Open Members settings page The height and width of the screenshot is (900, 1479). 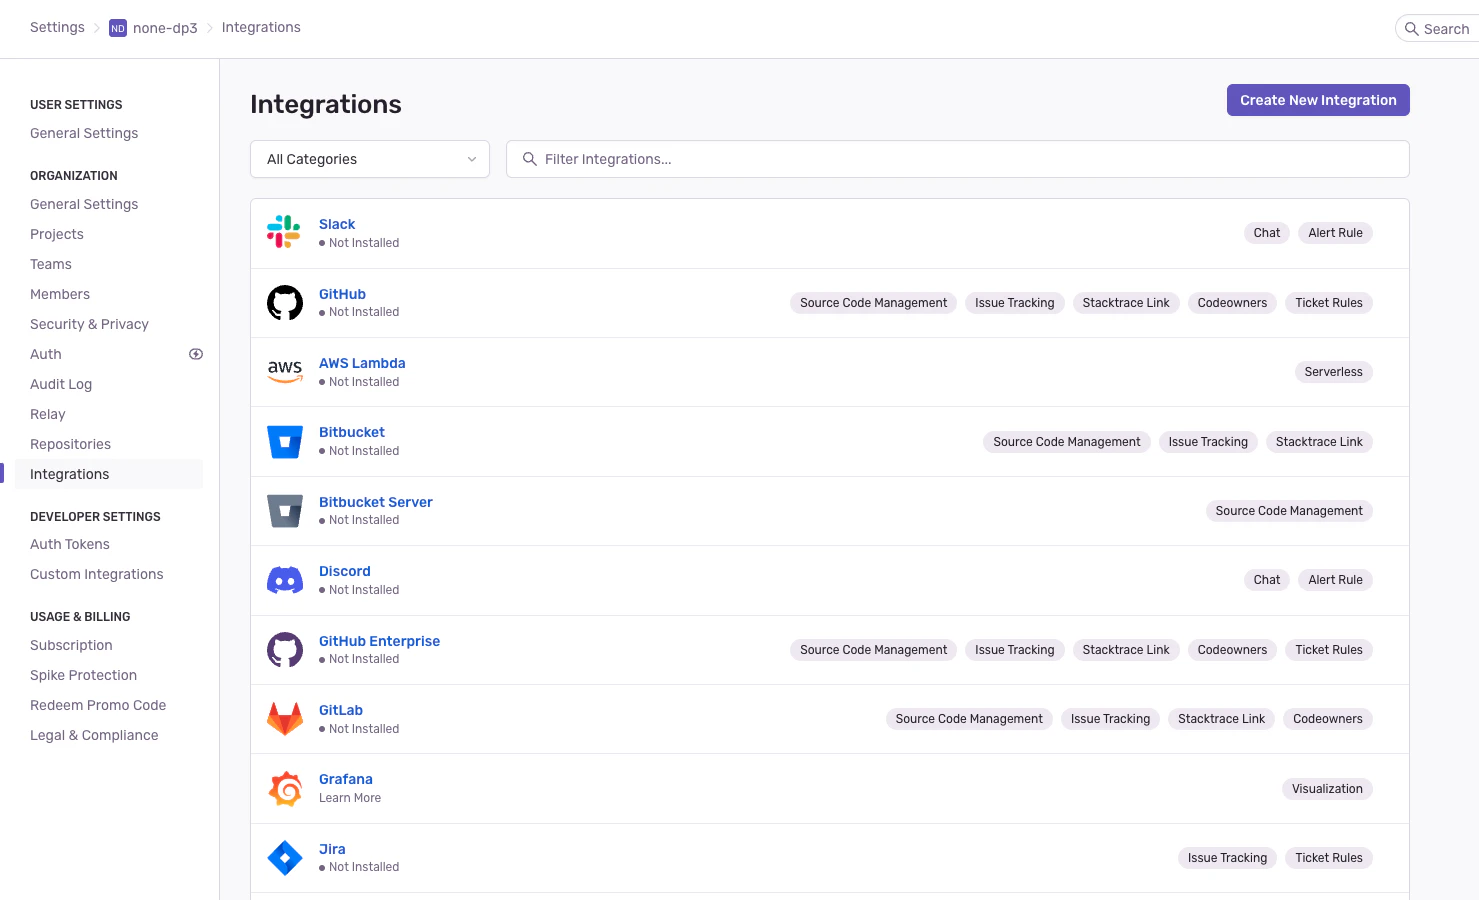tap(60, 294)
